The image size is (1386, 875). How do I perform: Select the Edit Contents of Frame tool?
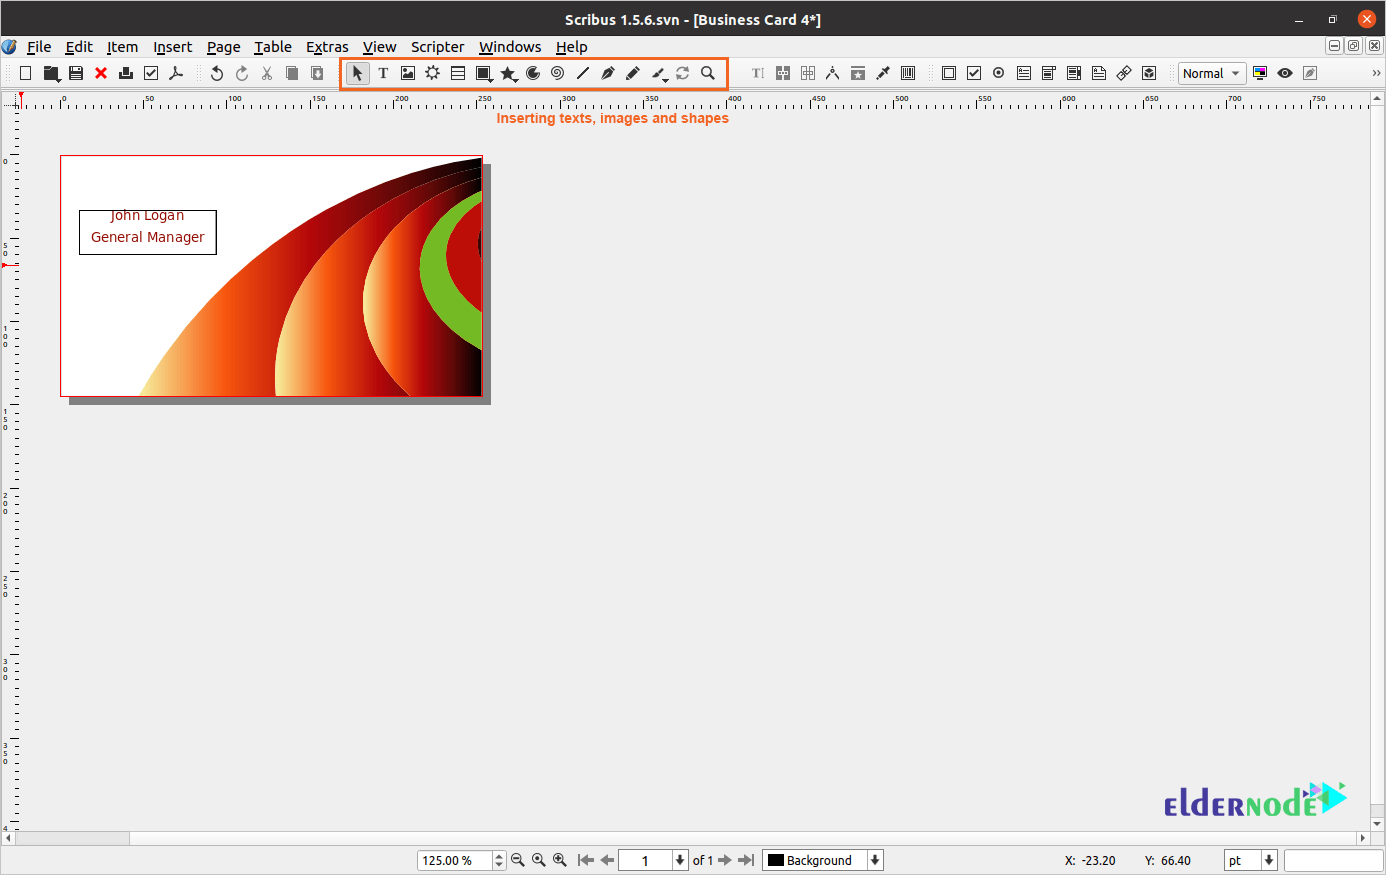[758, 73]
